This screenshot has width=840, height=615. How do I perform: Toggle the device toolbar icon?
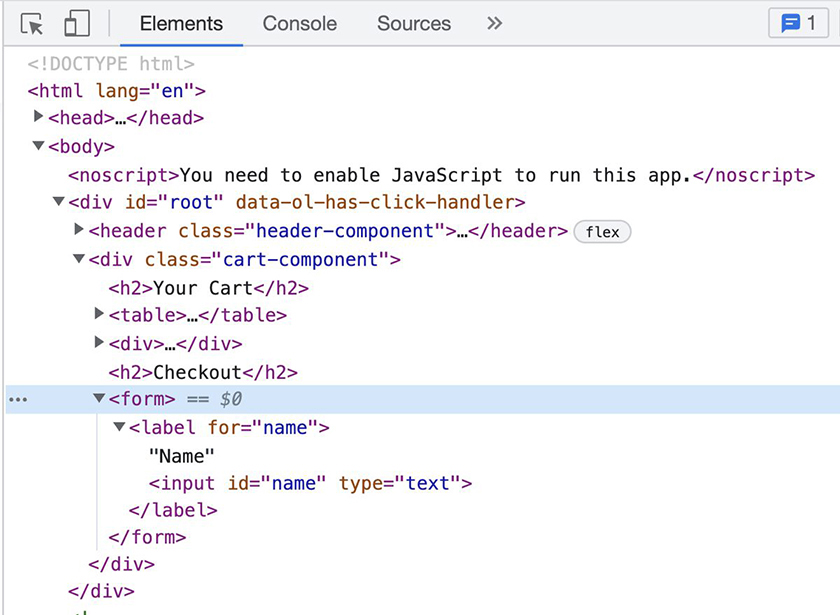(77, 24)
